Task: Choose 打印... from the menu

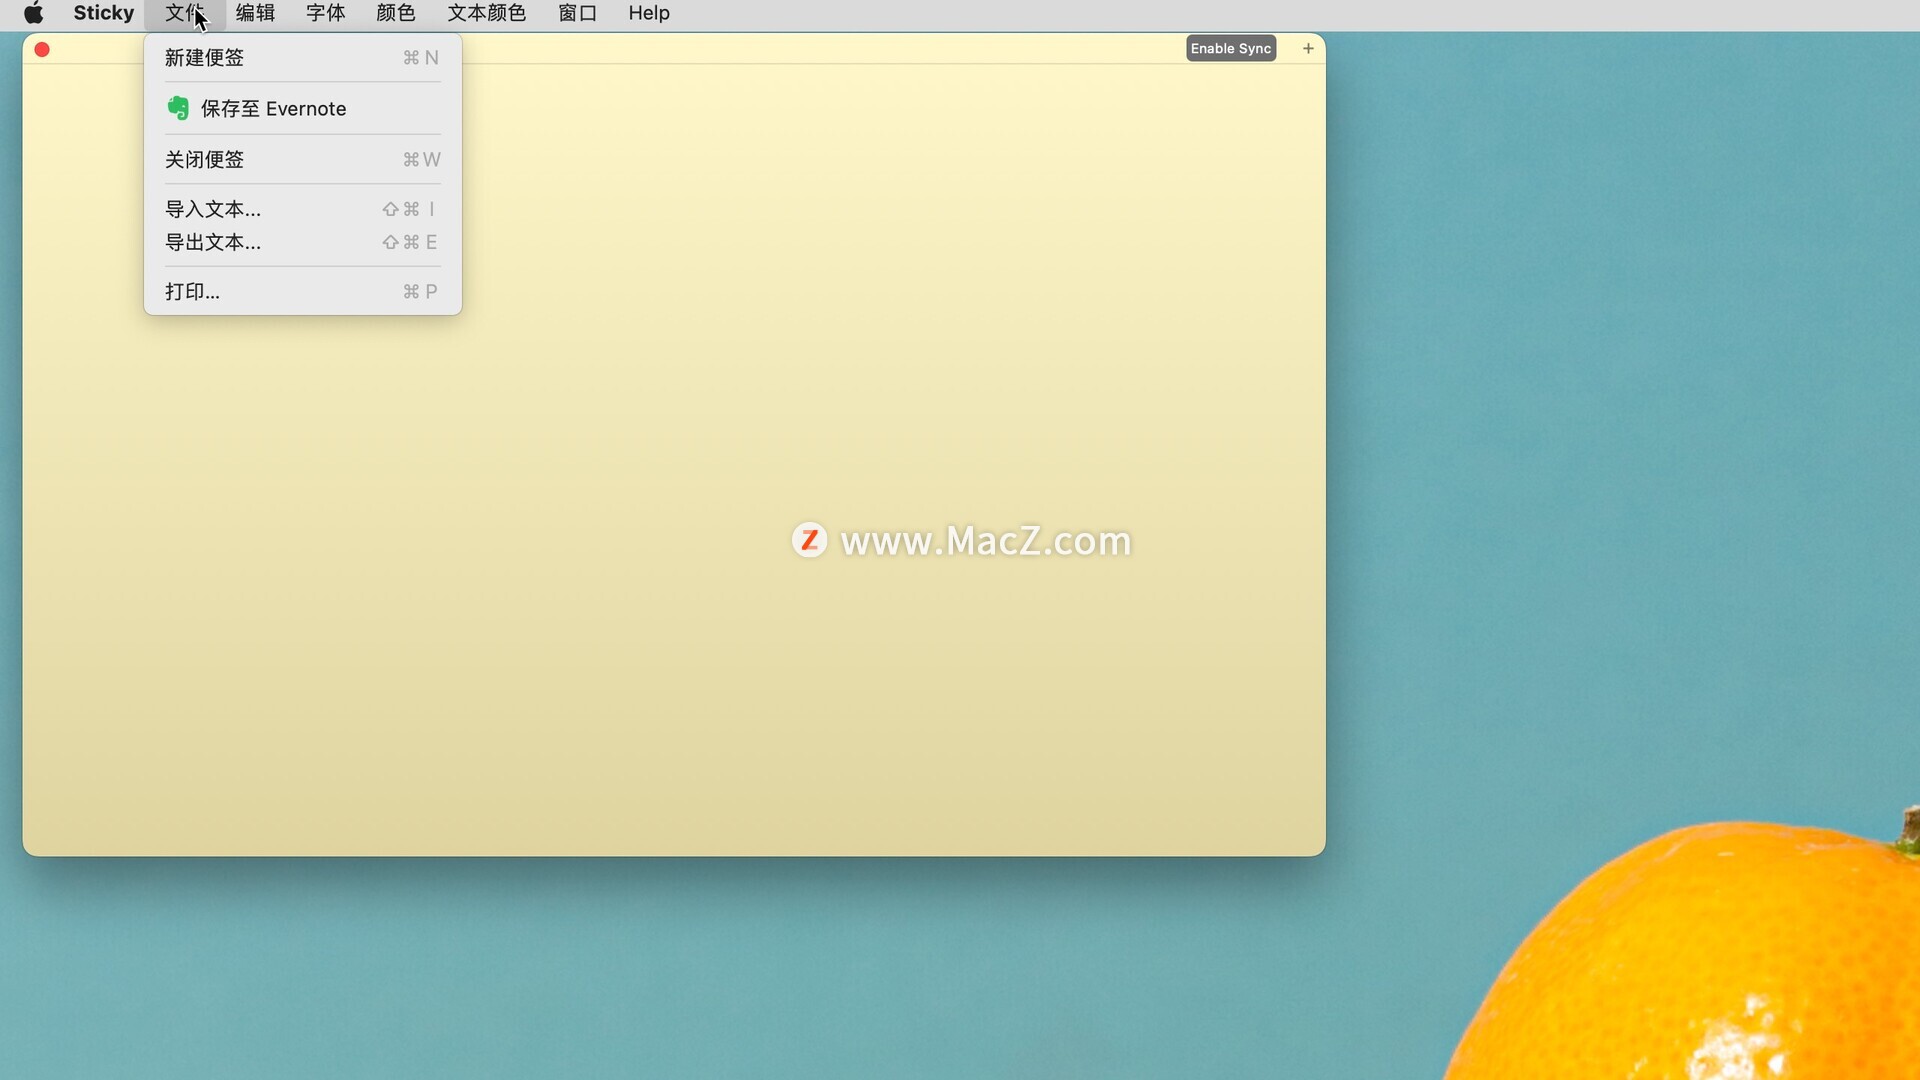Action: pos(303,292)
